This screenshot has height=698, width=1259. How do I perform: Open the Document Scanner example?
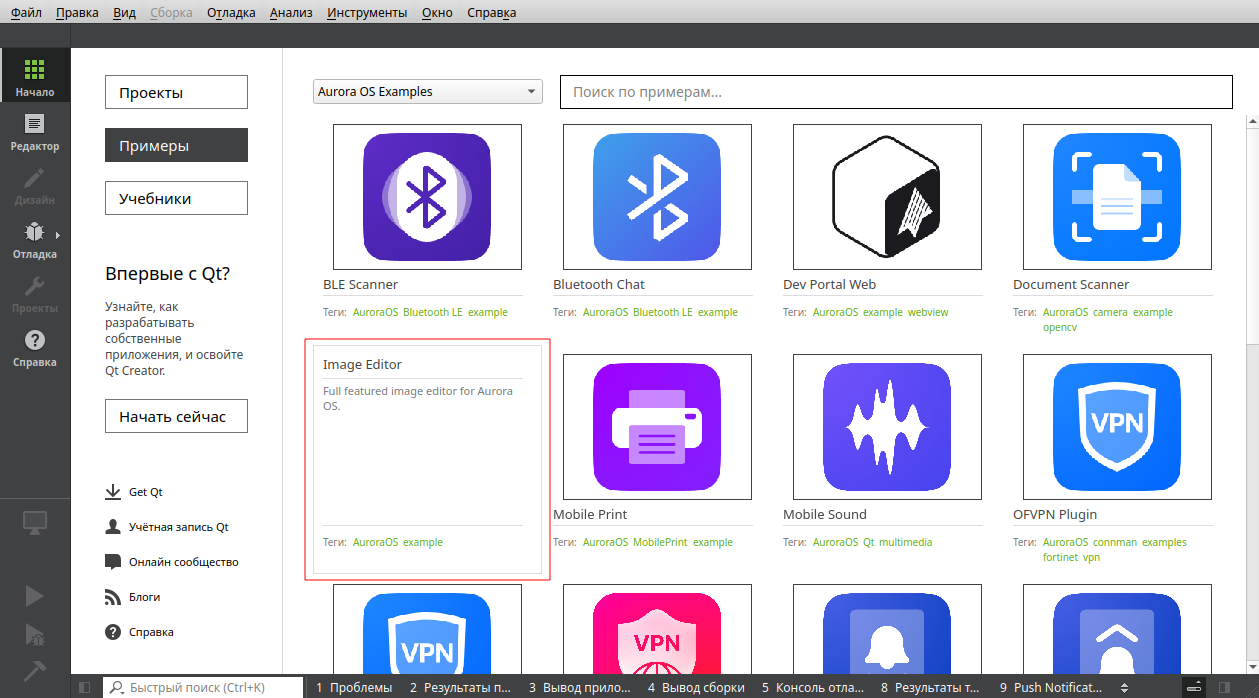1117,196
